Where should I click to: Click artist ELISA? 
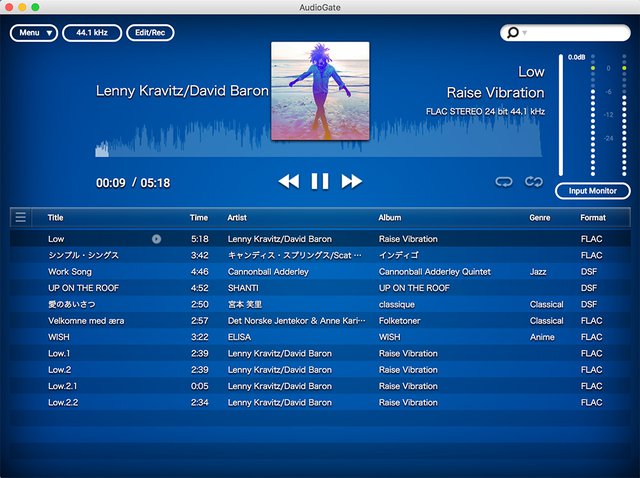(x=239, y=337)
